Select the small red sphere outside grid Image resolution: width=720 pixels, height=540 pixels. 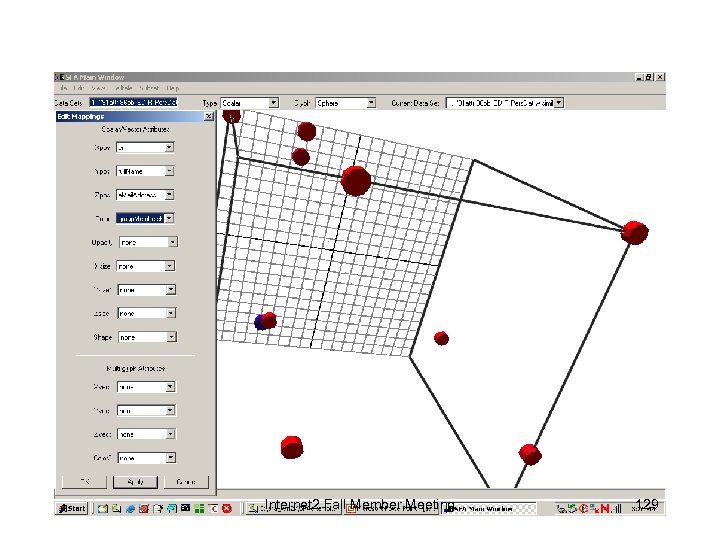click(x=441, y=338)
